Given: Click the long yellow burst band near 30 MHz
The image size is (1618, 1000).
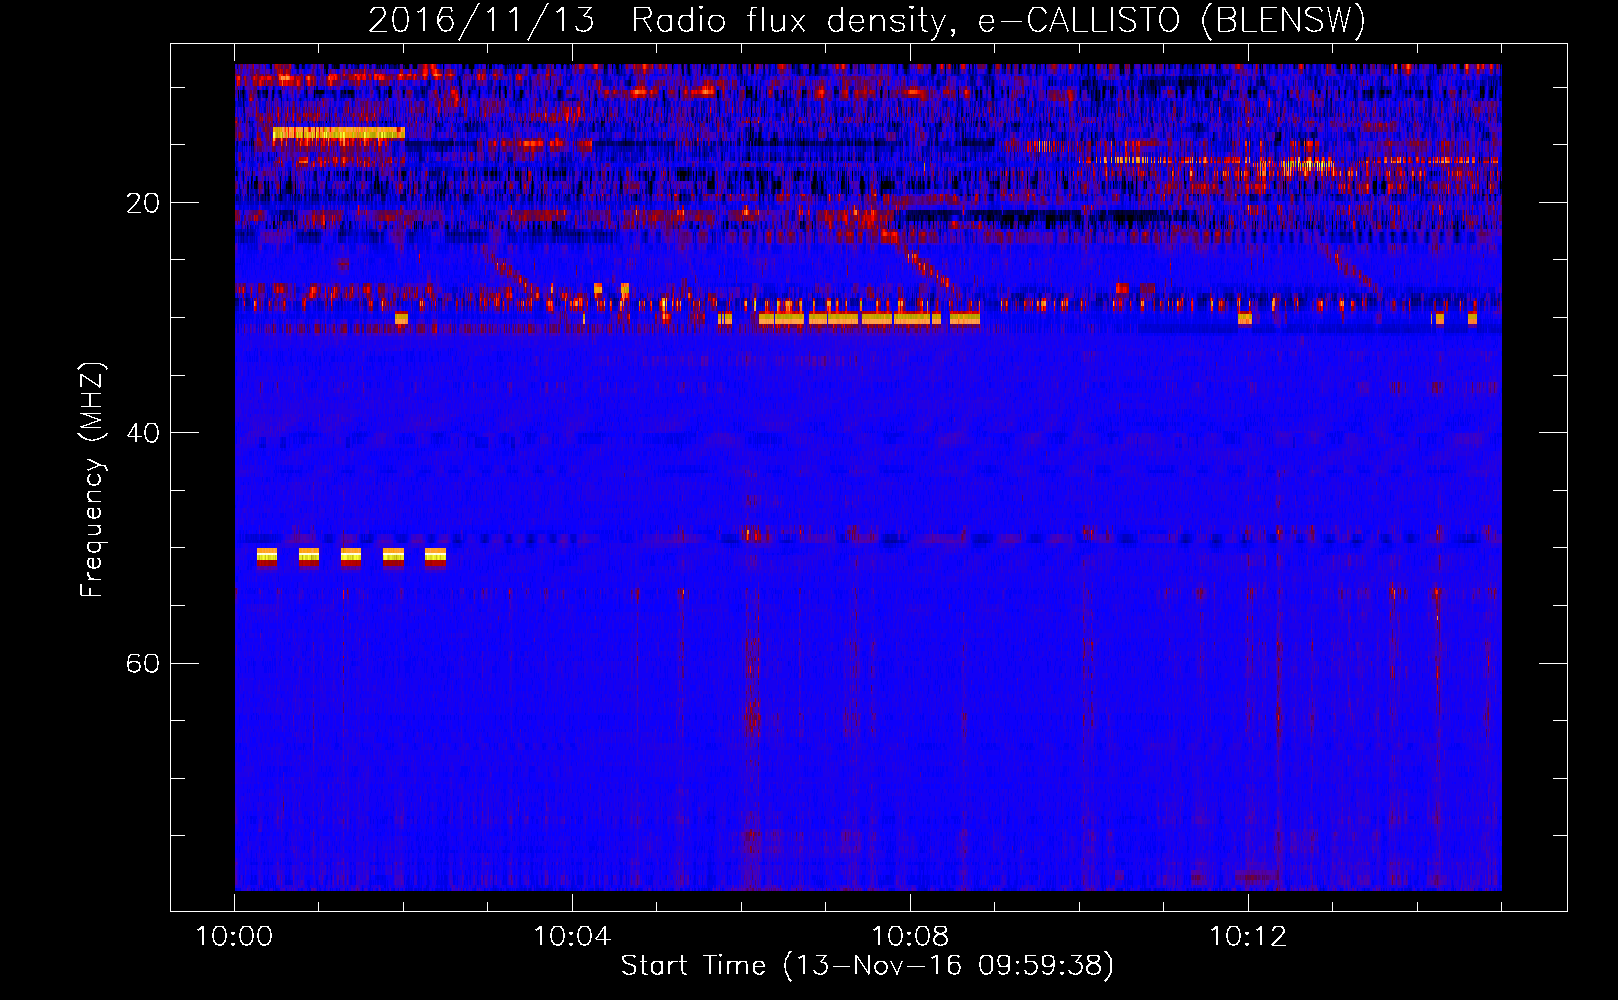Looking at the screenshot, I should point(869,319).
